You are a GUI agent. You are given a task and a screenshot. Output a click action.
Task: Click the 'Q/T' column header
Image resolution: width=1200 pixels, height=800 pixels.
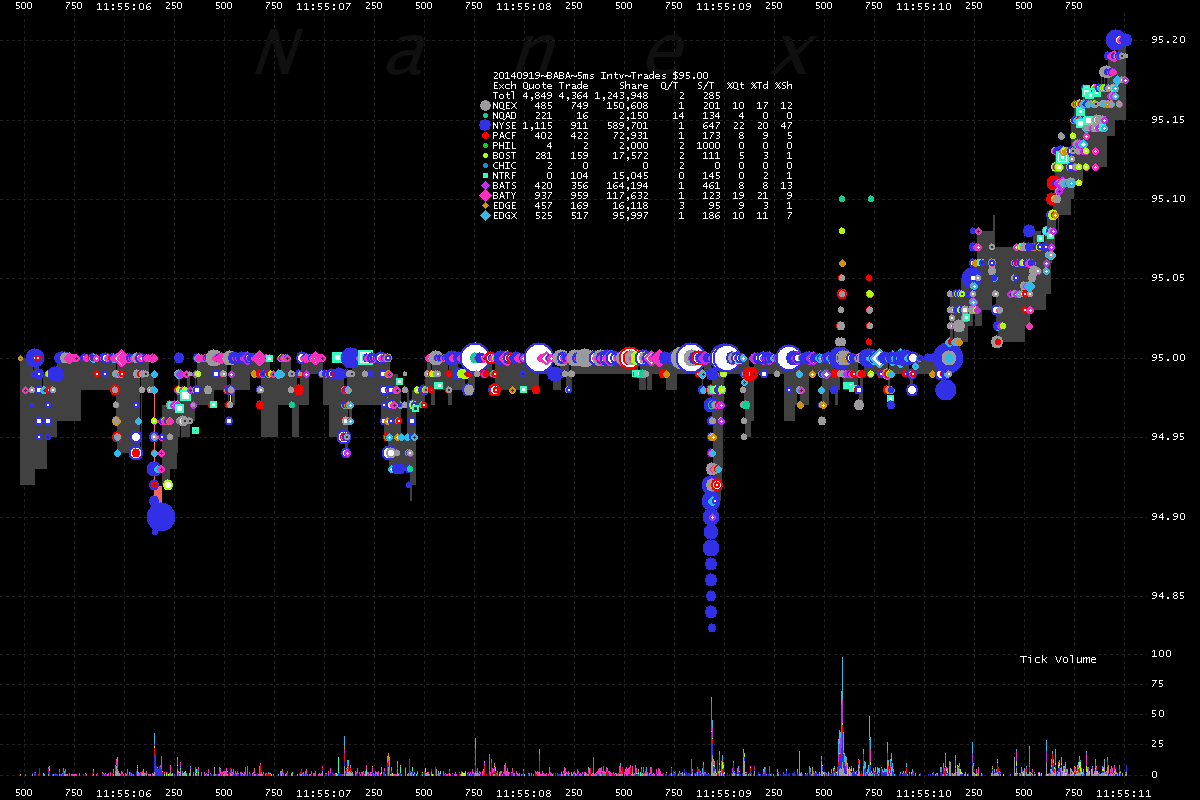[670, 85]
